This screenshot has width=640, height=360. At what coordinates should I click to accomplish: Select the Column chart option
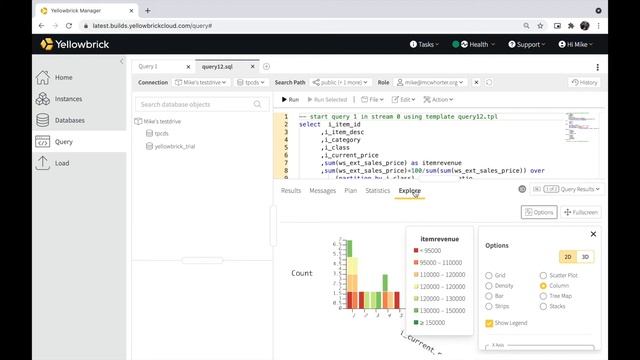click(543, 286)
